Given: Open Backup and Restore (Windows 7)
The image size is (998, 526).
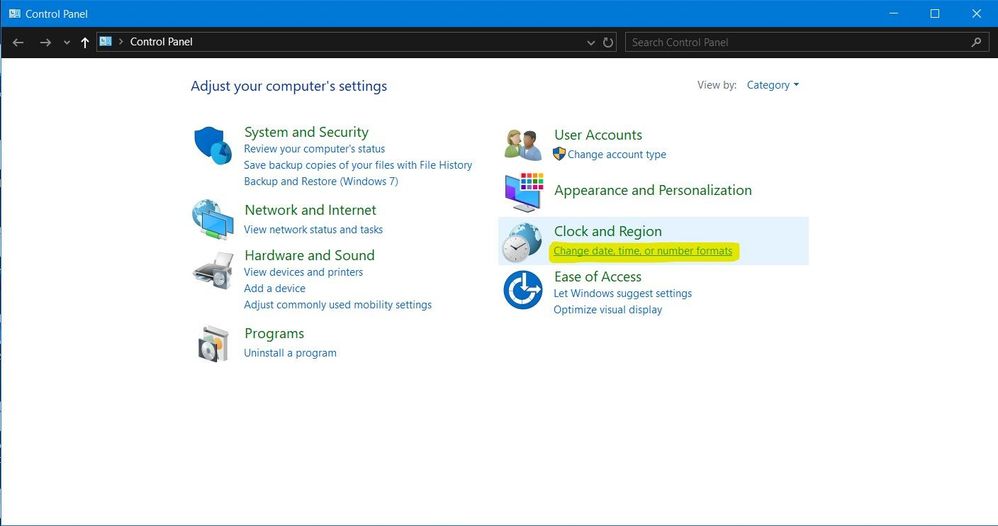Looking at the screenshot, I should coord(321,181).
